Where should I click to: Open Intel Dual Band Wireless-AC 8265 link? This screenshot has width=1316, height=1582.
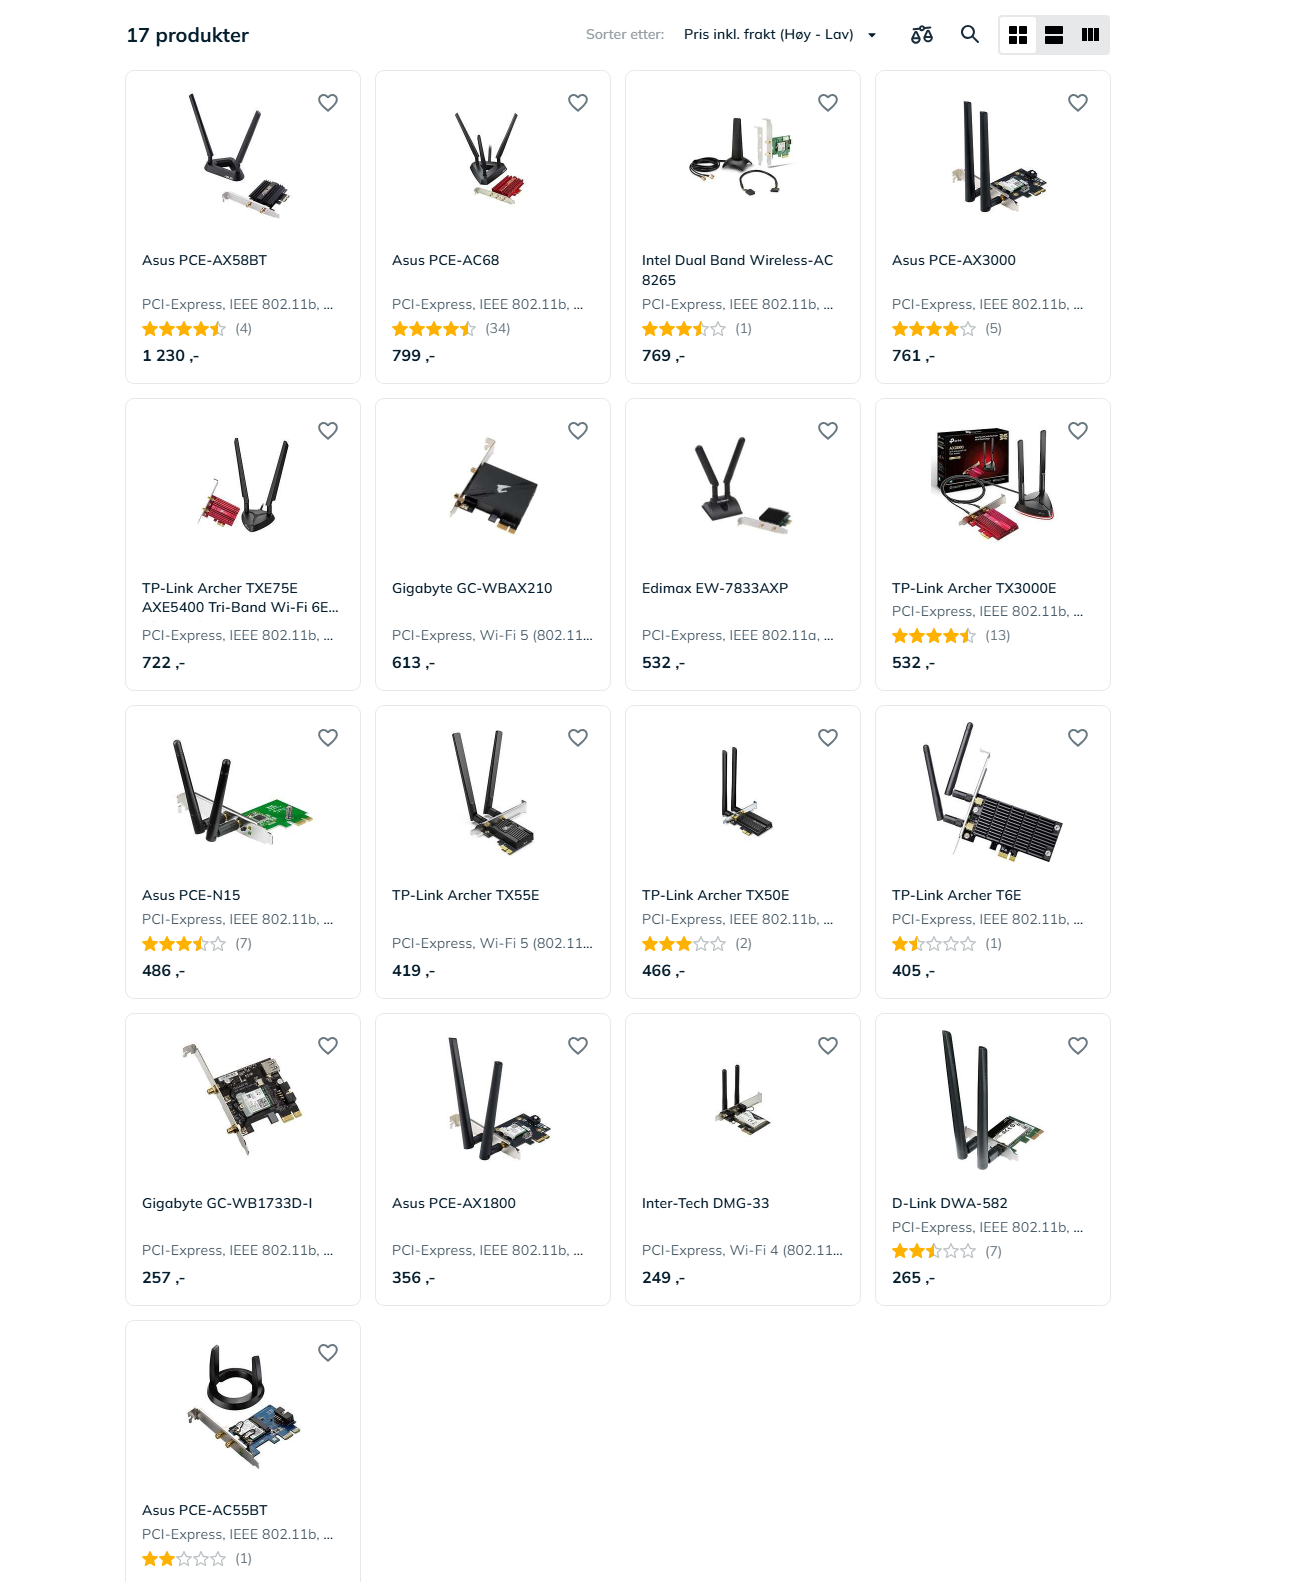pyautogui.click(x=738, y=270)
